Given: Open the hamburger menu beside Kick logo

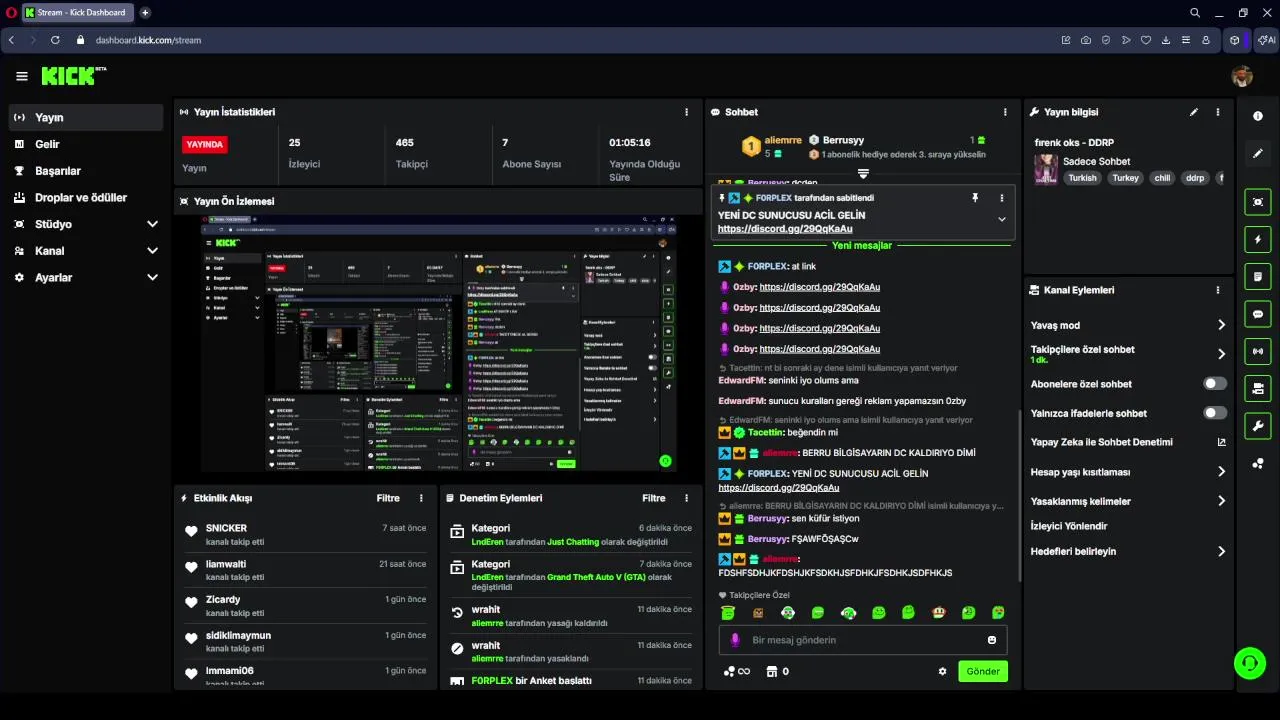Looking at the screenshot, I should tap(22, 76).
